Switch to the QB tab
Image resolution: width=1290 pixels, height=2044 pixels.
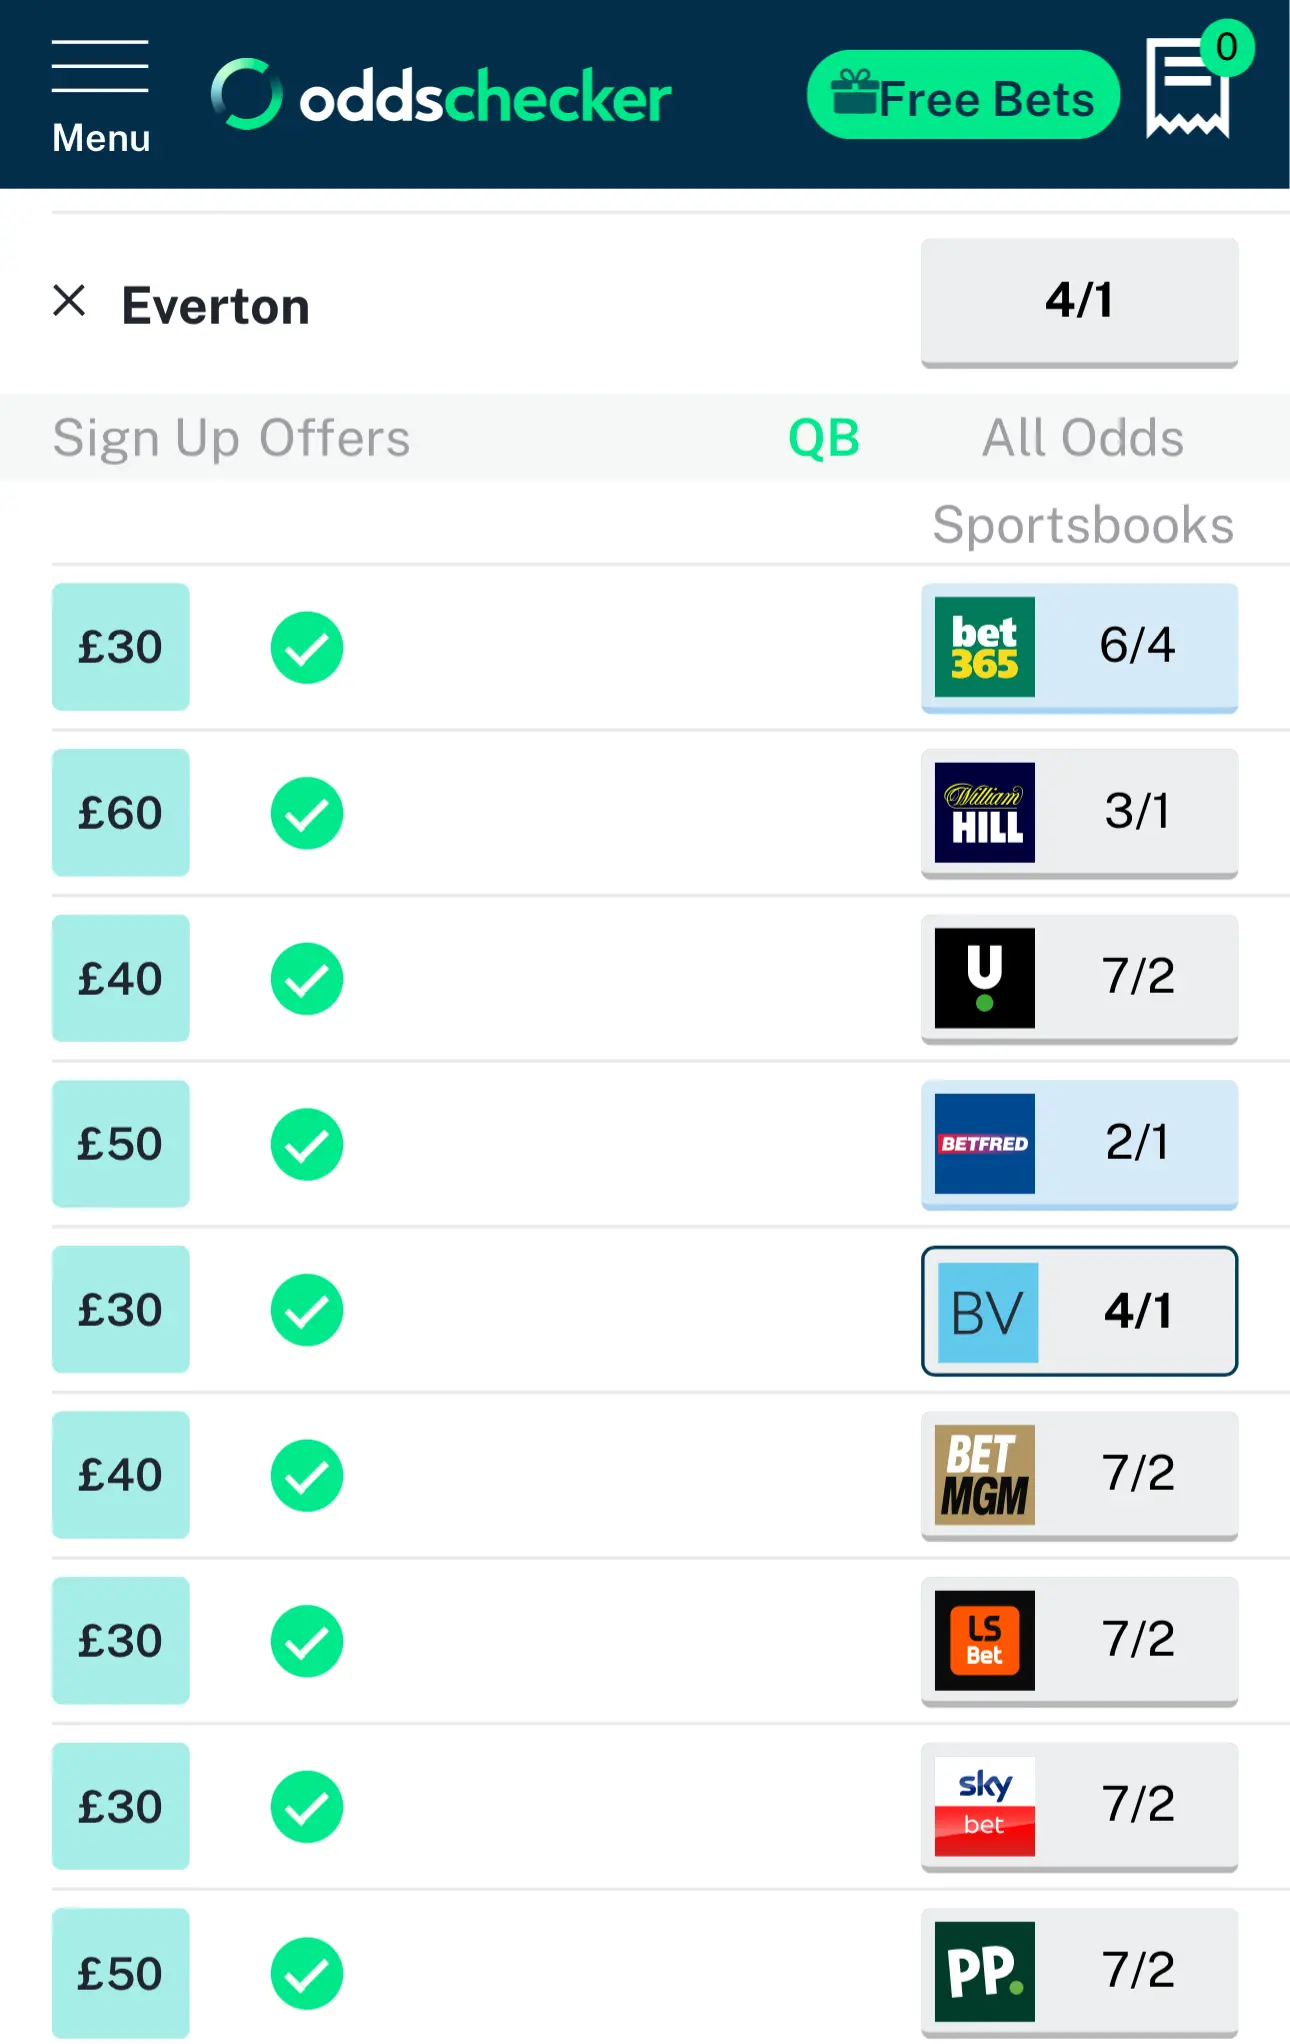tap(823, 438)
